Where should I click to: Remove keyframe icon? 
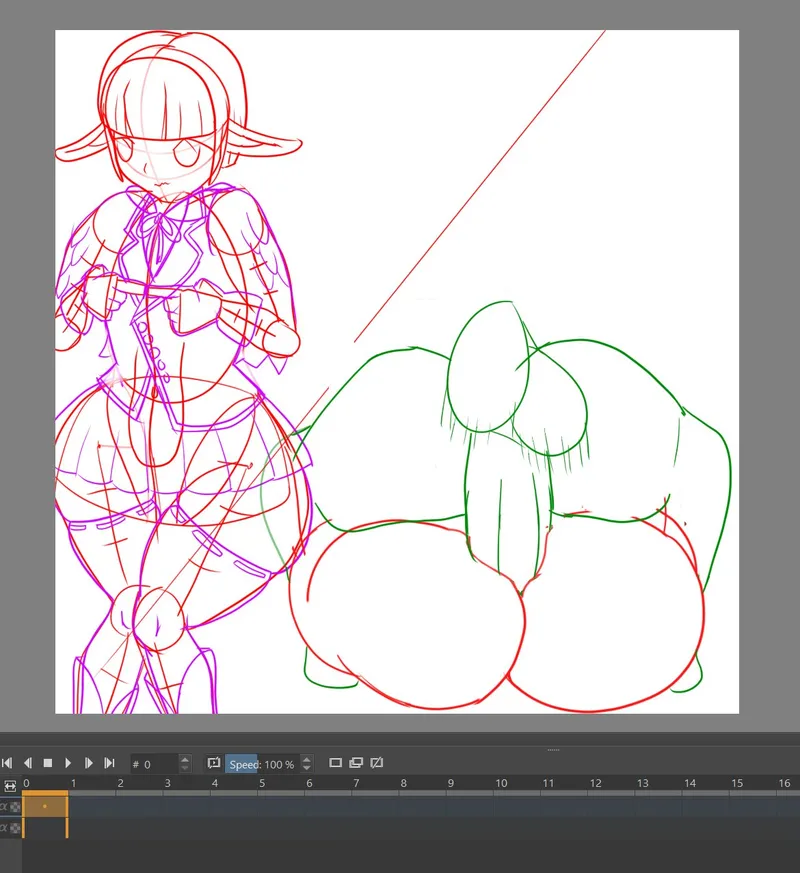click(x=377, y=763)
